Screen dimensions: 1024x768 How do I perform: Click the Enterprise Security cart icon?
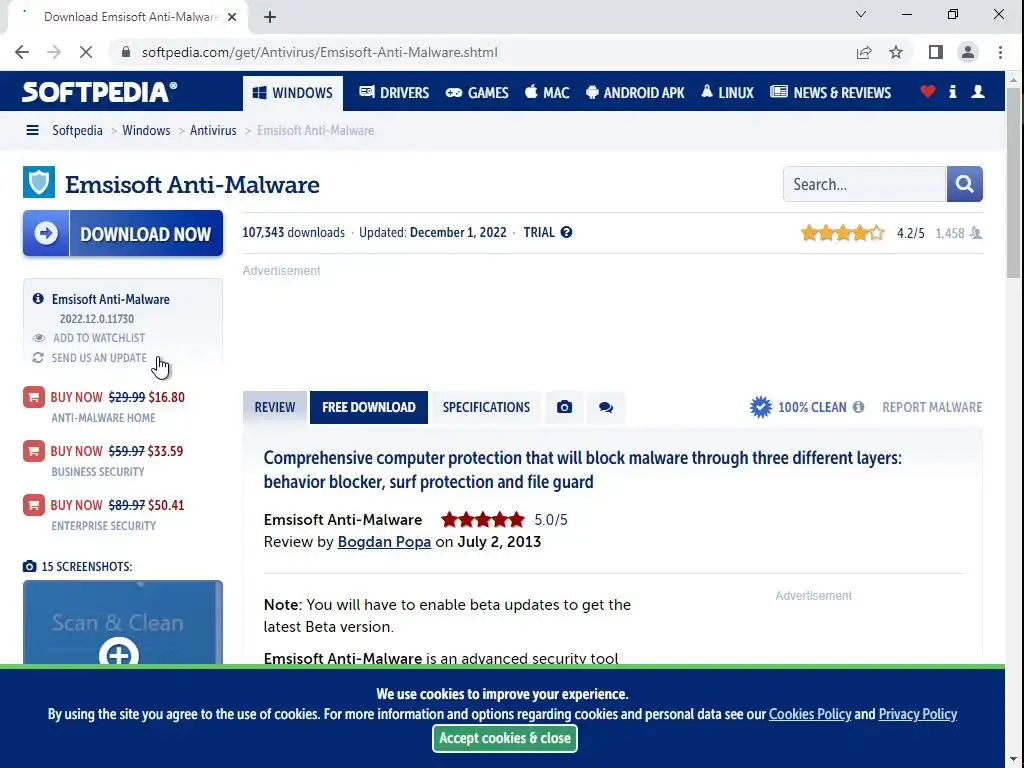pos(34,505)
